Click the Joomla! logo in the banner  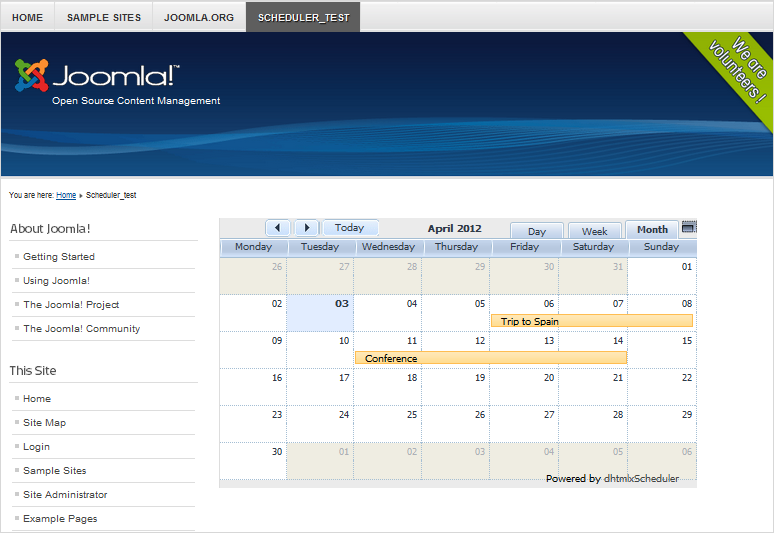click(x=97, y=76)
